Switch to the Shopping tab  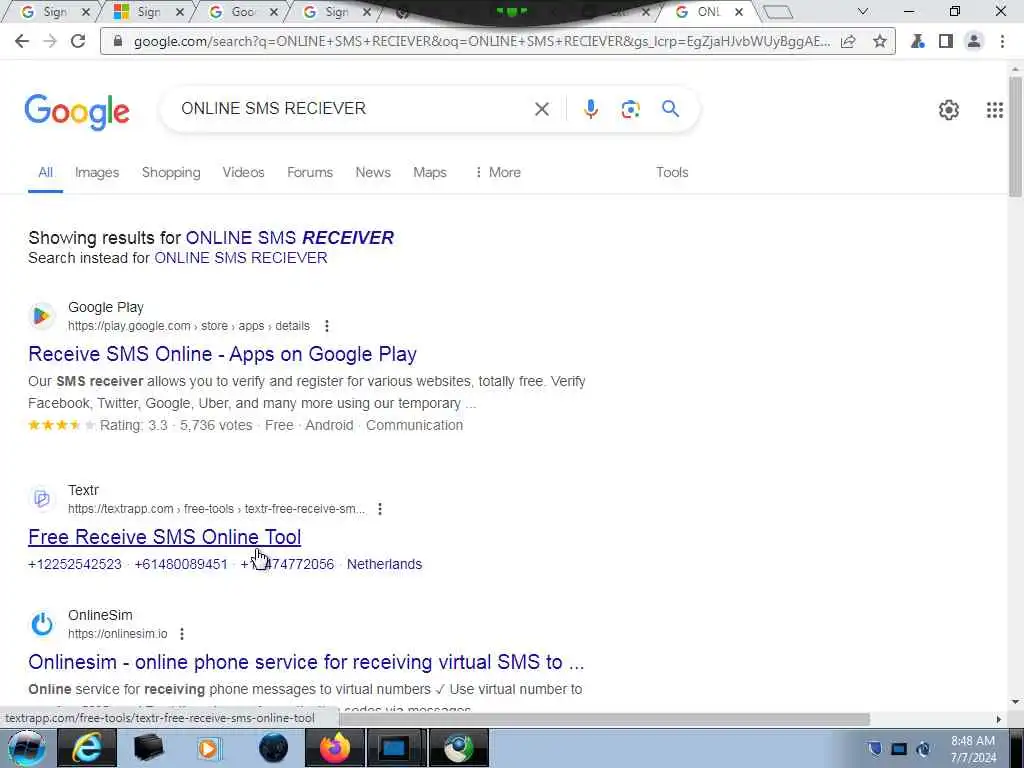point(171,172)
